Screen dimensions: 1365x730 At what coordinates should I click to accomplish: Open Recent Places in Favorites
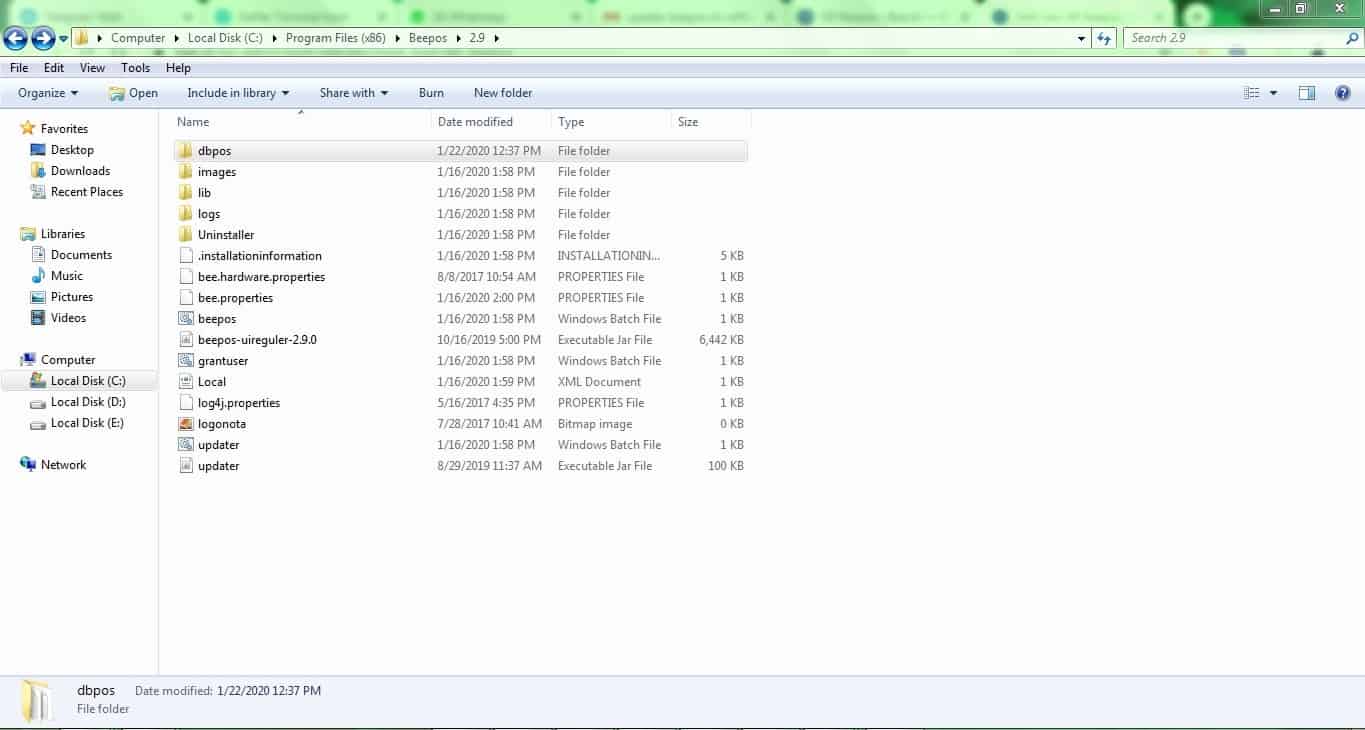pyautogui.click(x=87, y=192)
